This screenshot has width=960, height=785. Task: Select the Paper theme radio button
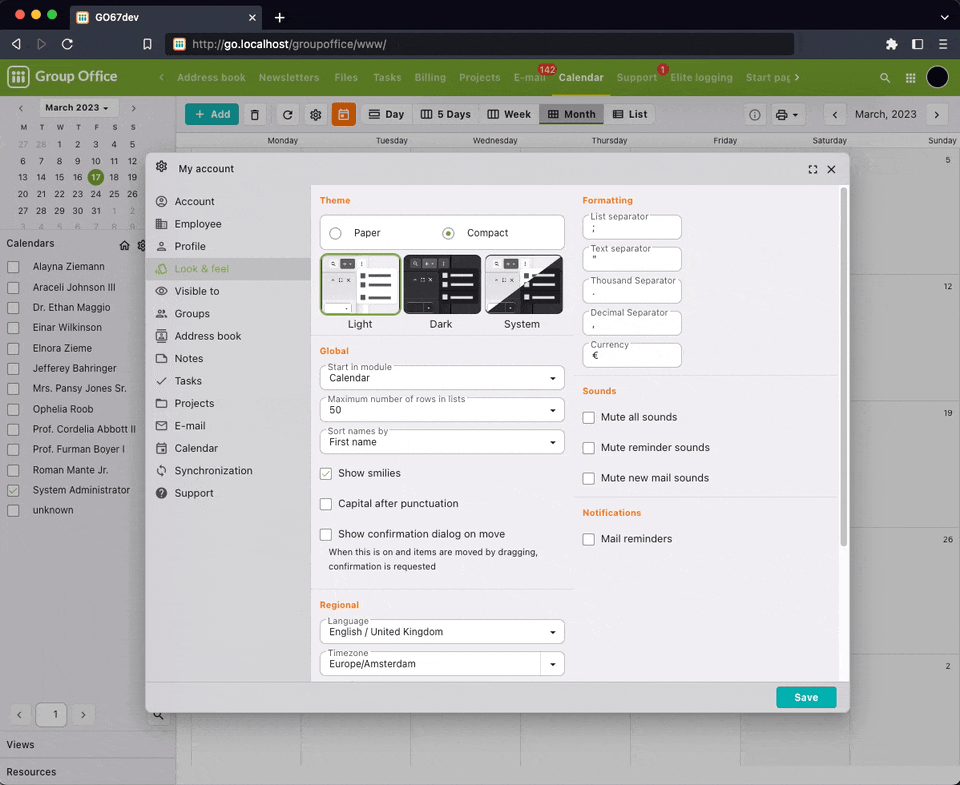[336, 233]
